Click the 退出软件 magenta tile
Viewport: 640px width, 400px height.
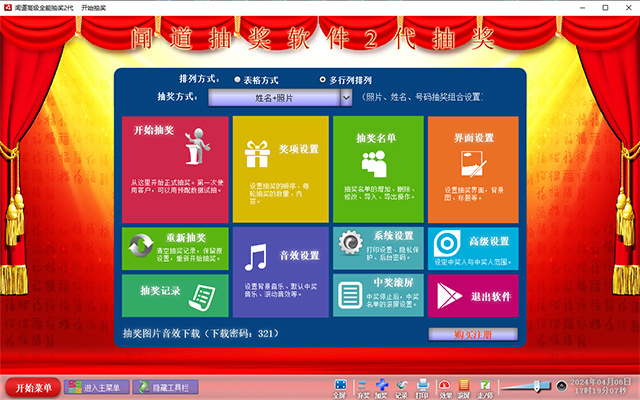point(473,296)
